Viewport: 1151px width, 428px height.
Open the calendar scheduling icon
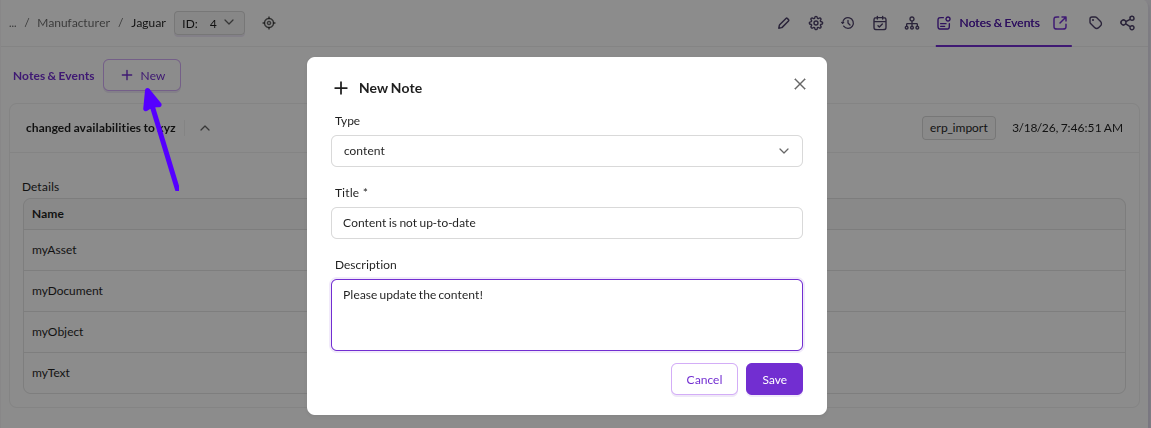[880, 23]
